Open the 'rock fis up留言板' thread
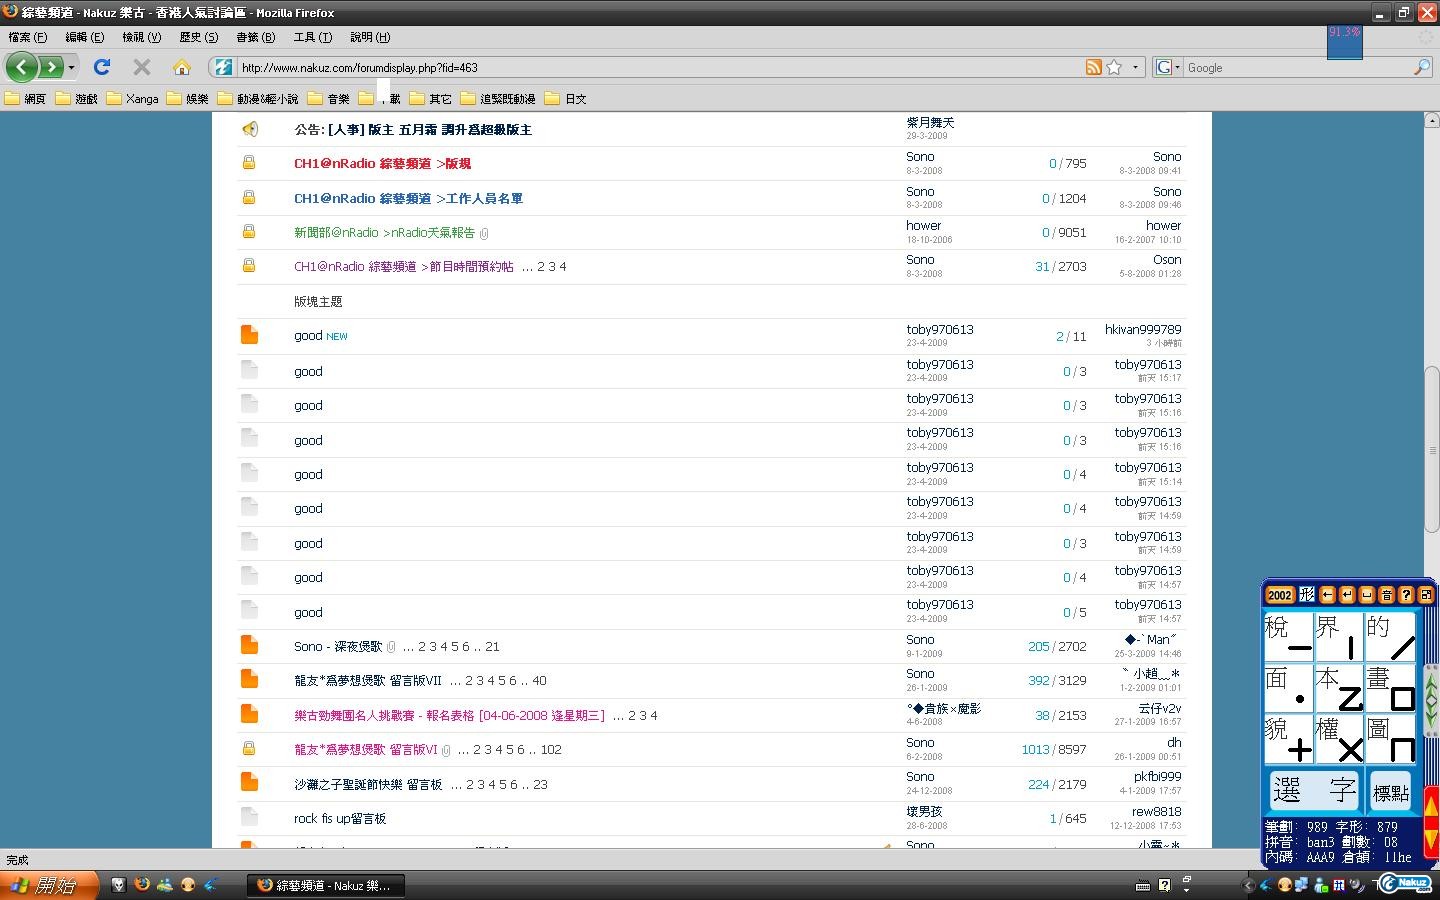 340,818
